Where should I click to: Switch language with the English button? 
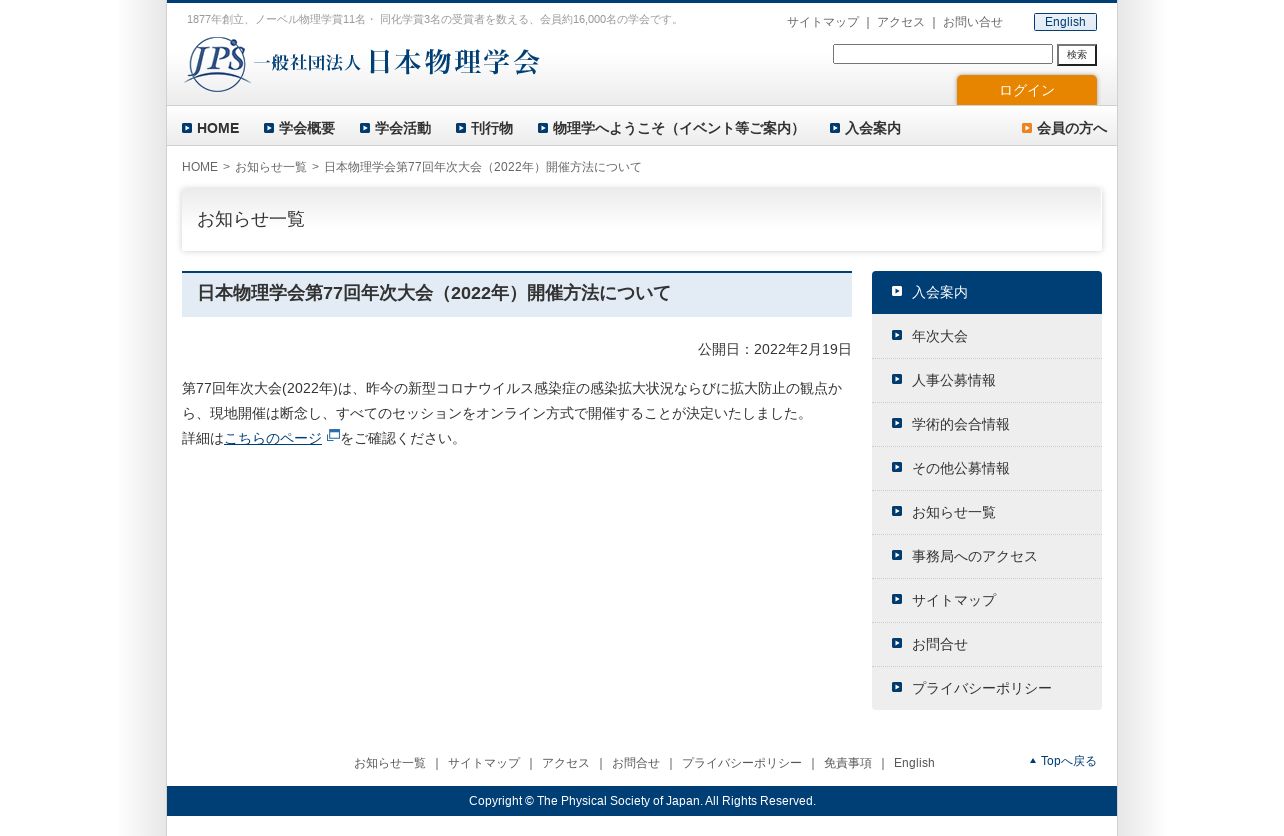1065,22
